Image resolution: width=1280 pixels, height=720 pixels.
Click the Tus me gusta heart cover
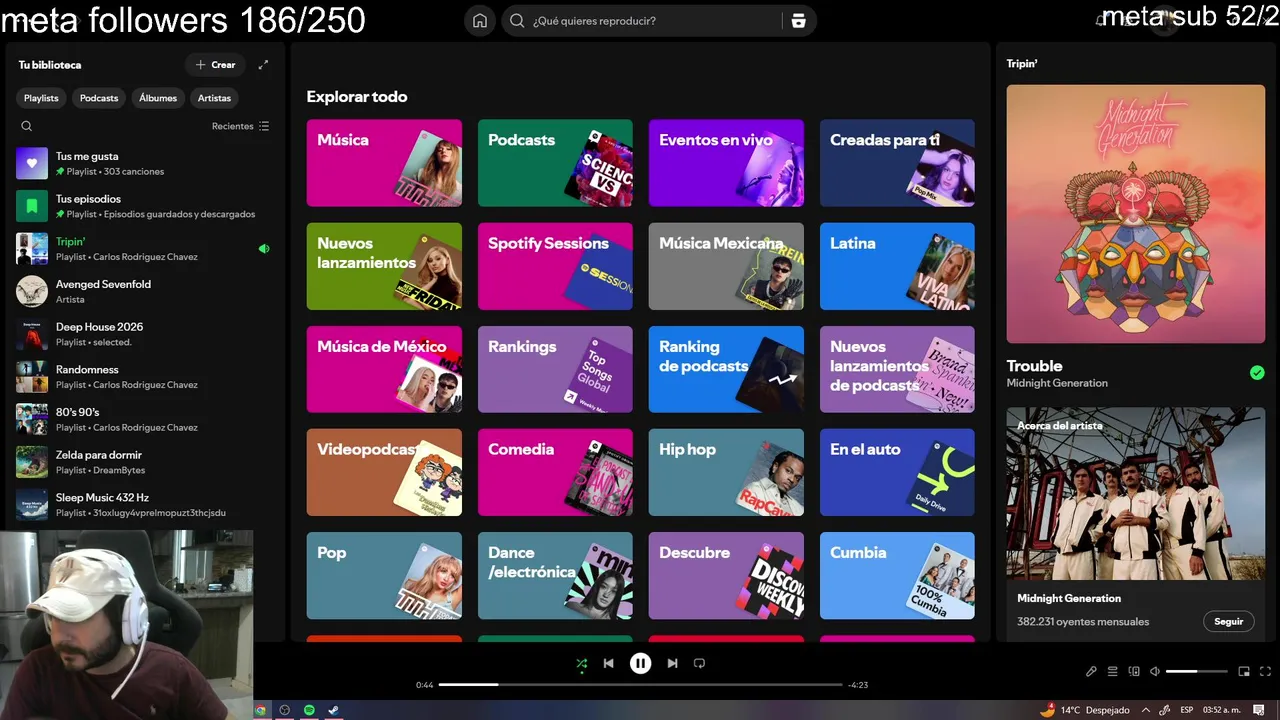point(32,163)
